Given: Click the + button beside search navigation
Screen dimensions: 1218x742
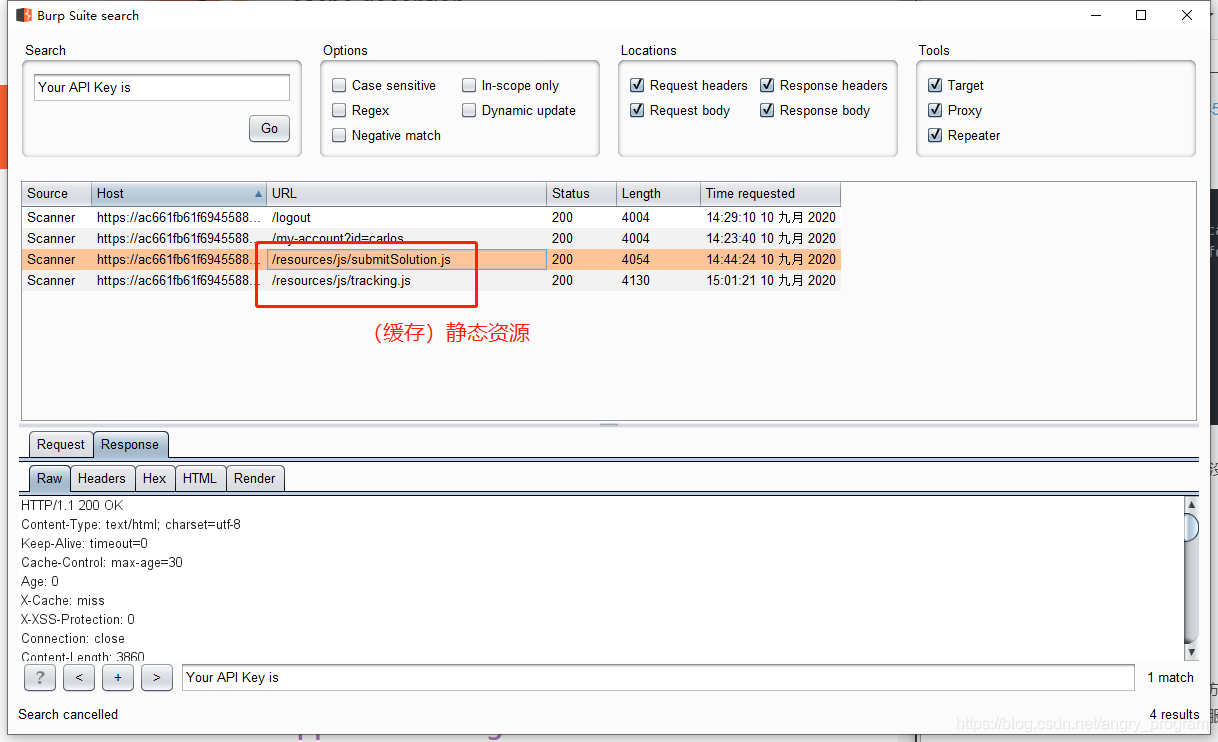Looking at the screenshot, I should pos(117,677).
